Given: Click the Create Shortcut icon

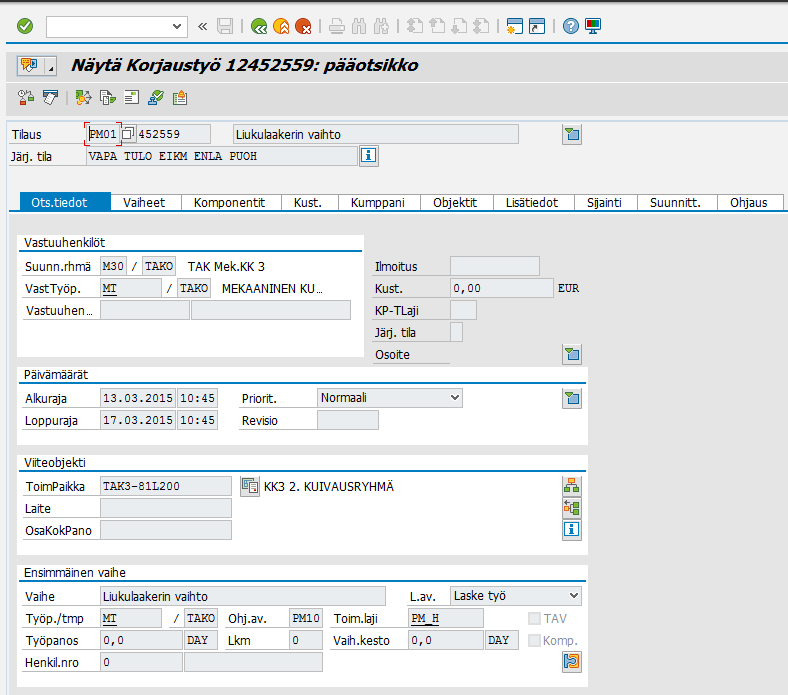Looking at the screenshot, I should pyautogui.click(x=537, y=26).
